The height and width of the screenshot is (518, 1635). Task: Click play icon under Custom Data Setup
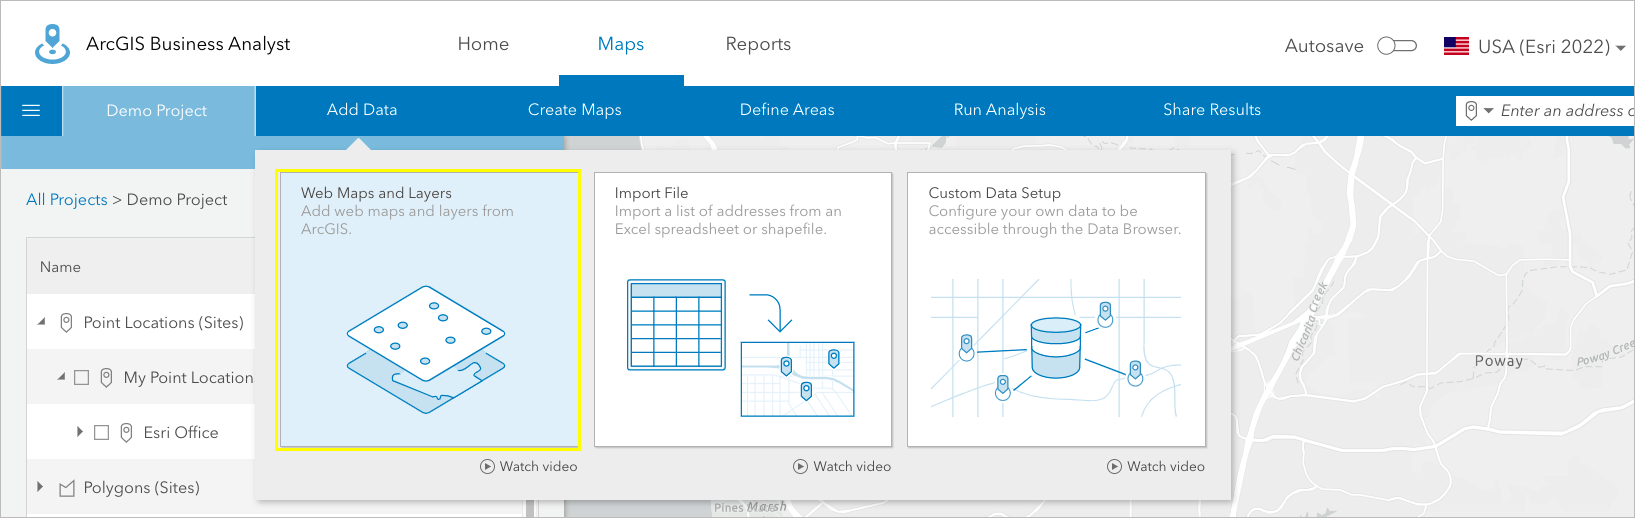1114,466
